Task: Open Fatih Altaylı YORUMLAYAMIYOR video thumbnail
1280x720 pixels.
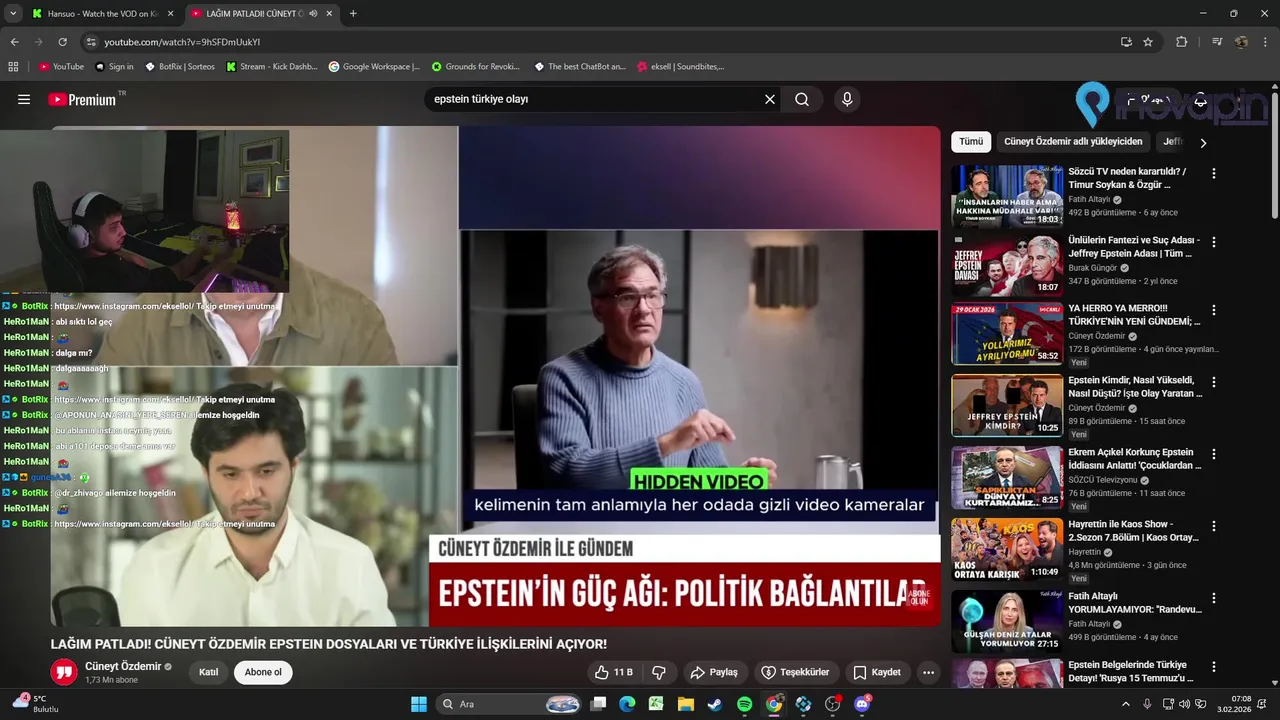Action: pyautogui.click(x=1007, y=621)
